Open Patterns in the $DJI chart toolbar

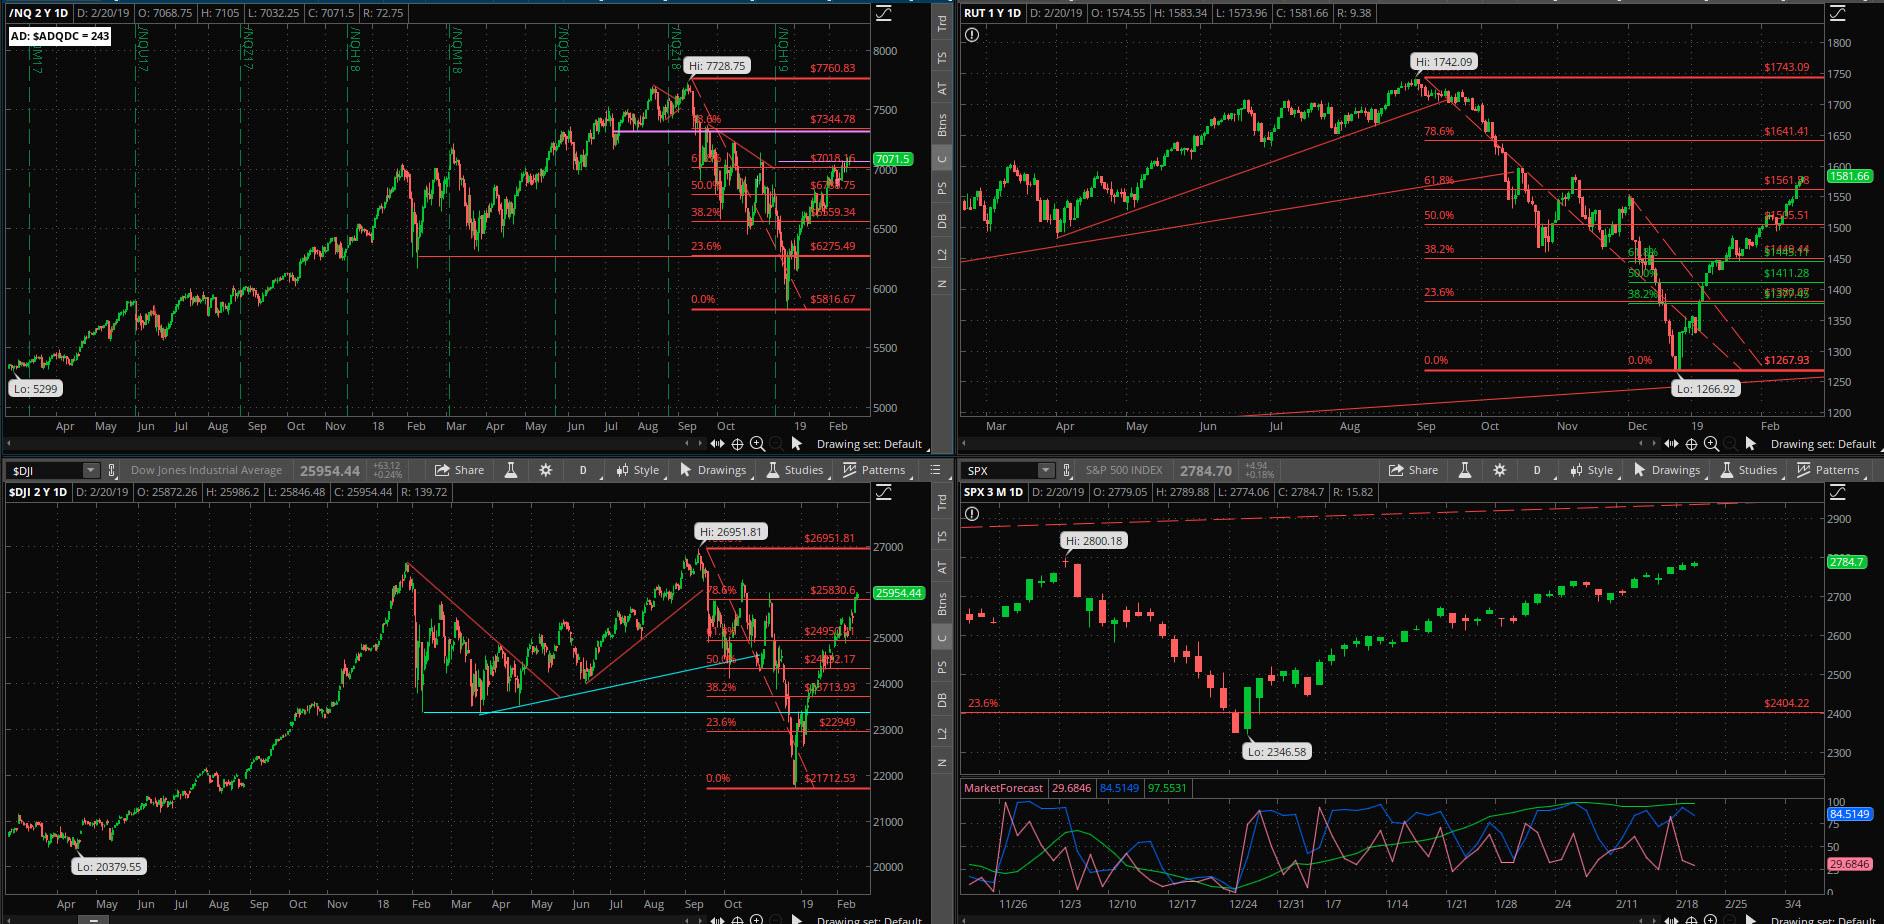[874, 470]
